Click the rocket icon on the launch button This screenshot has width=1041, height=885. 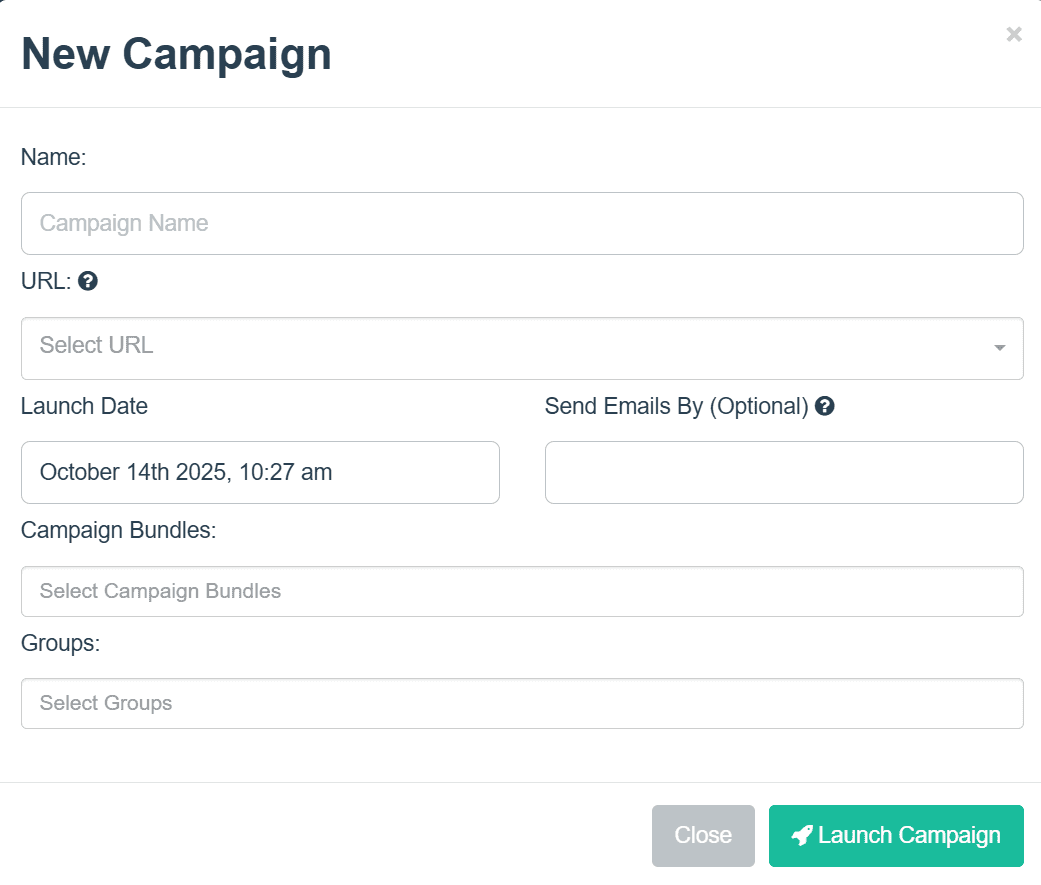click(x=801, y=836)
